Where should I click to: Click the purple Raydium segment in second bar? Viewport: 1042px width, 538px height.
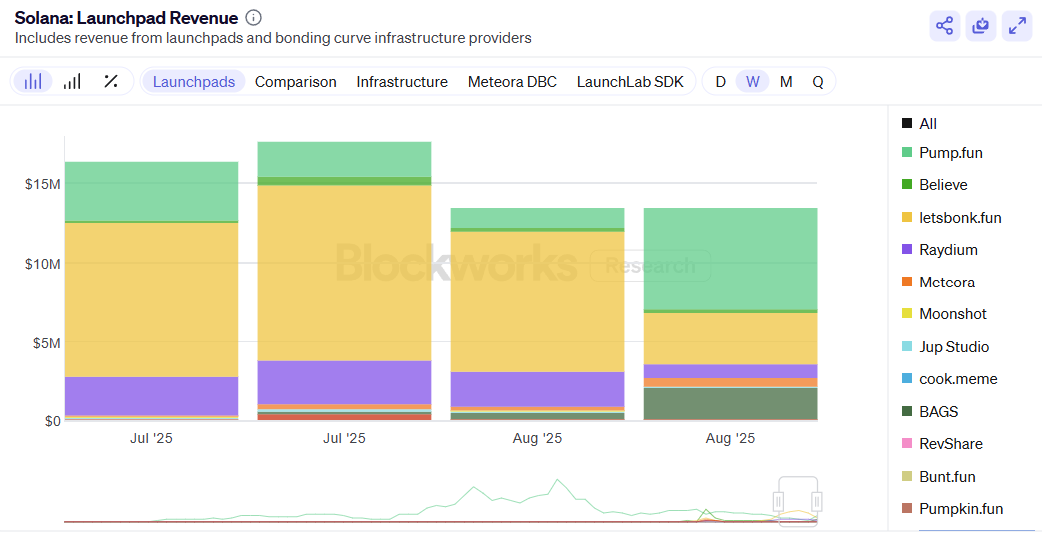(x=344, y=383)
